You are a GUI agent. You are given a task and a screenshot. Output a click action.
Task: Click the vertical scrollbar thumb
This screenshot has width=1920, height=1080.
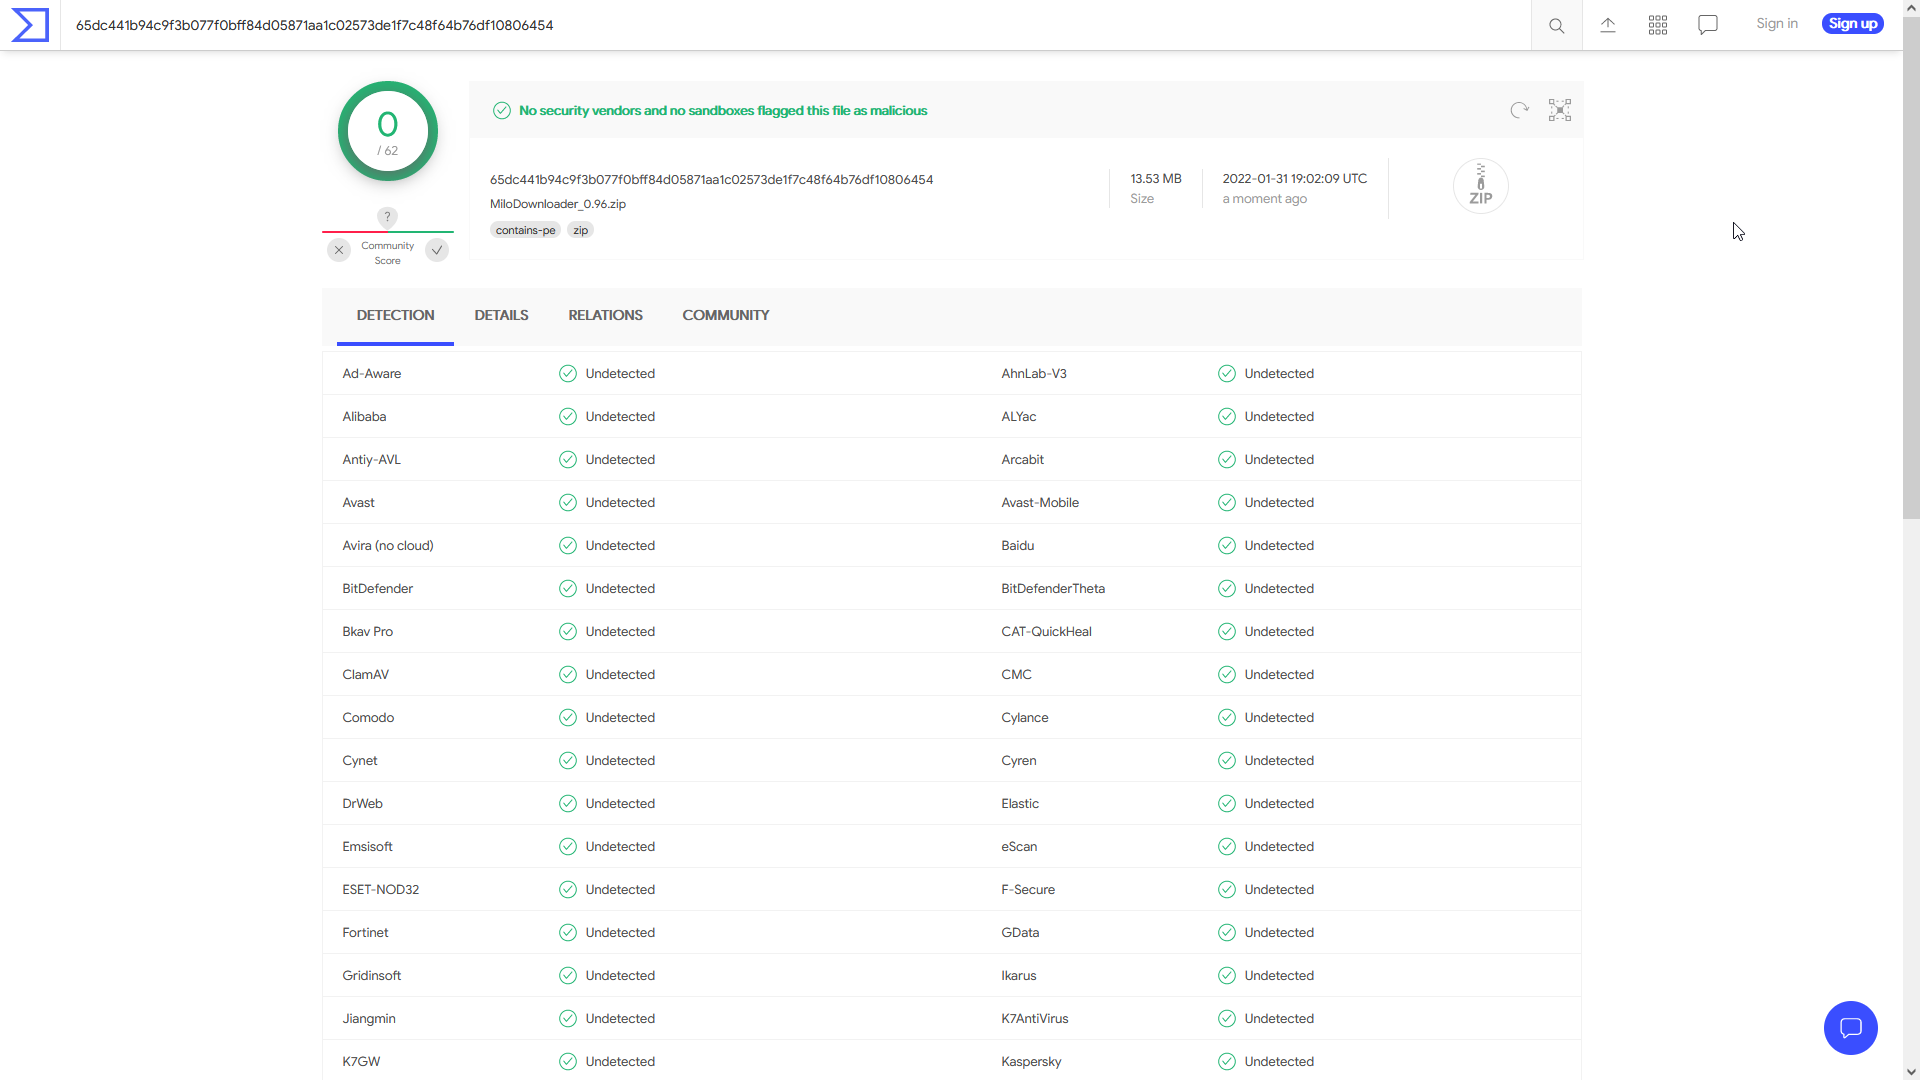[x=1911, y=267]
